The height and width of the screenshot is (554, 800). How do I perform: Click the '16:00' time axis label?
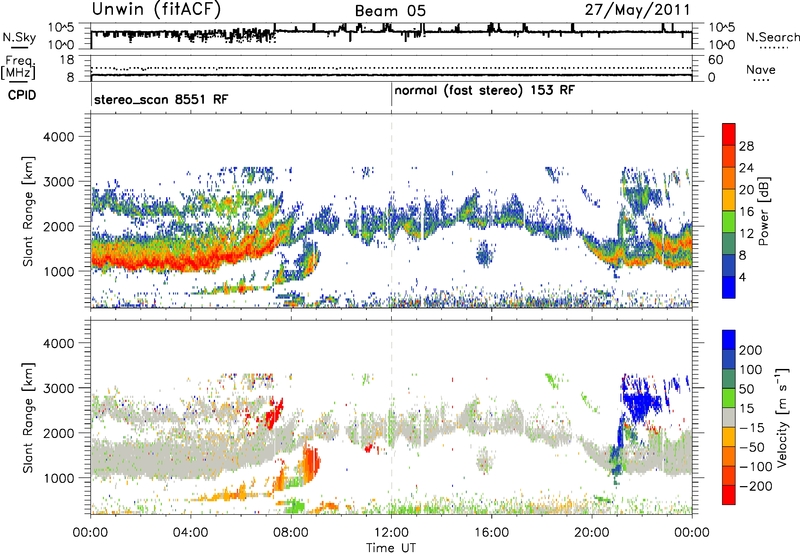(491, 533)
